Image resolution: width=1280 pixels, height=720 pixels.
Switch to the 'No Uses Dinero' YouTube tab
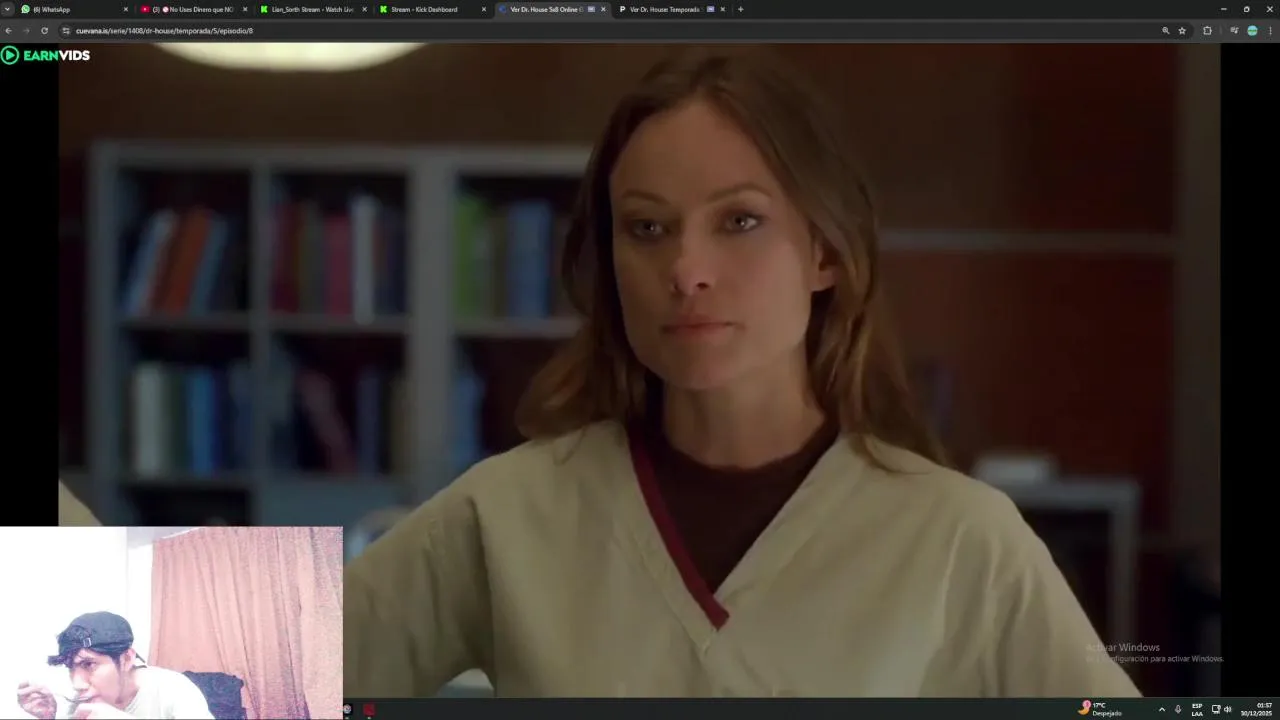195,9
